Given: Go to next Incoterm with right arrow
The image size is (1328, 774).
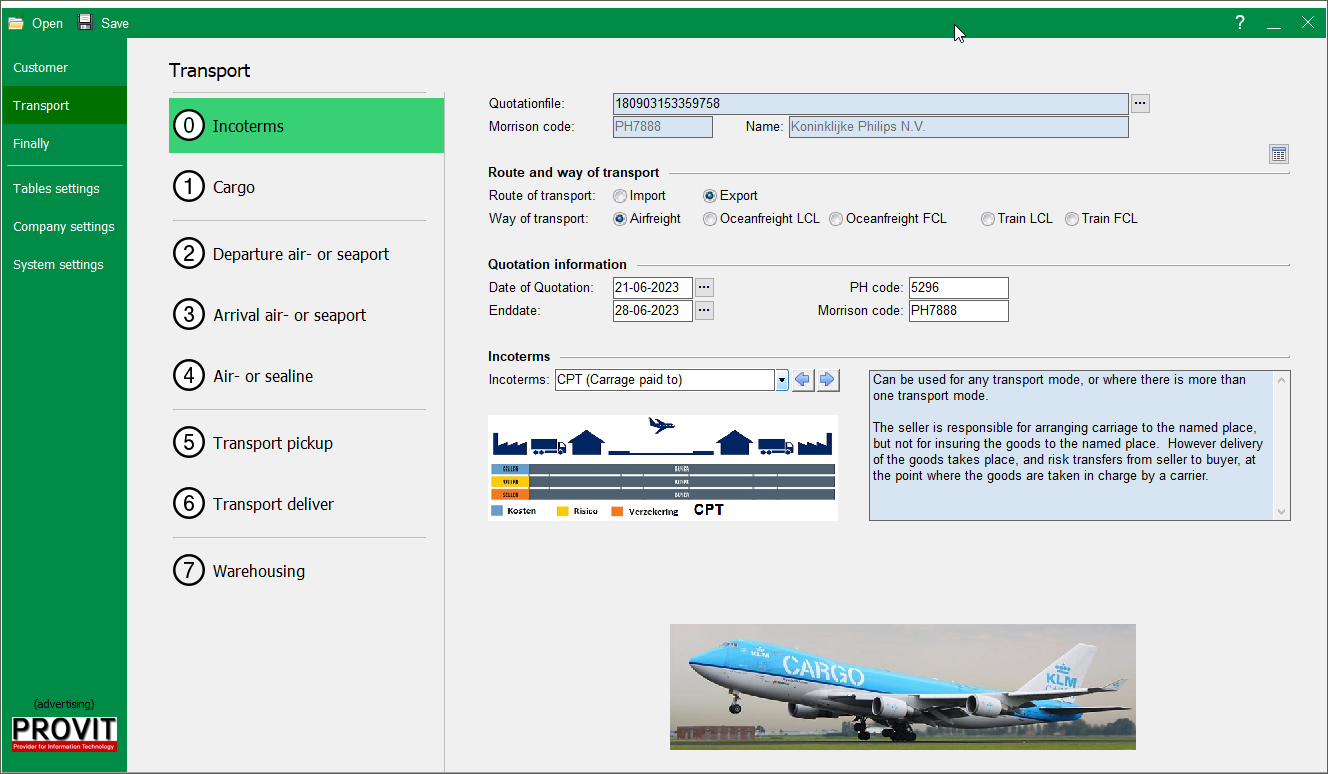Looking at the screenshot, I should click(x=828, y=380).
